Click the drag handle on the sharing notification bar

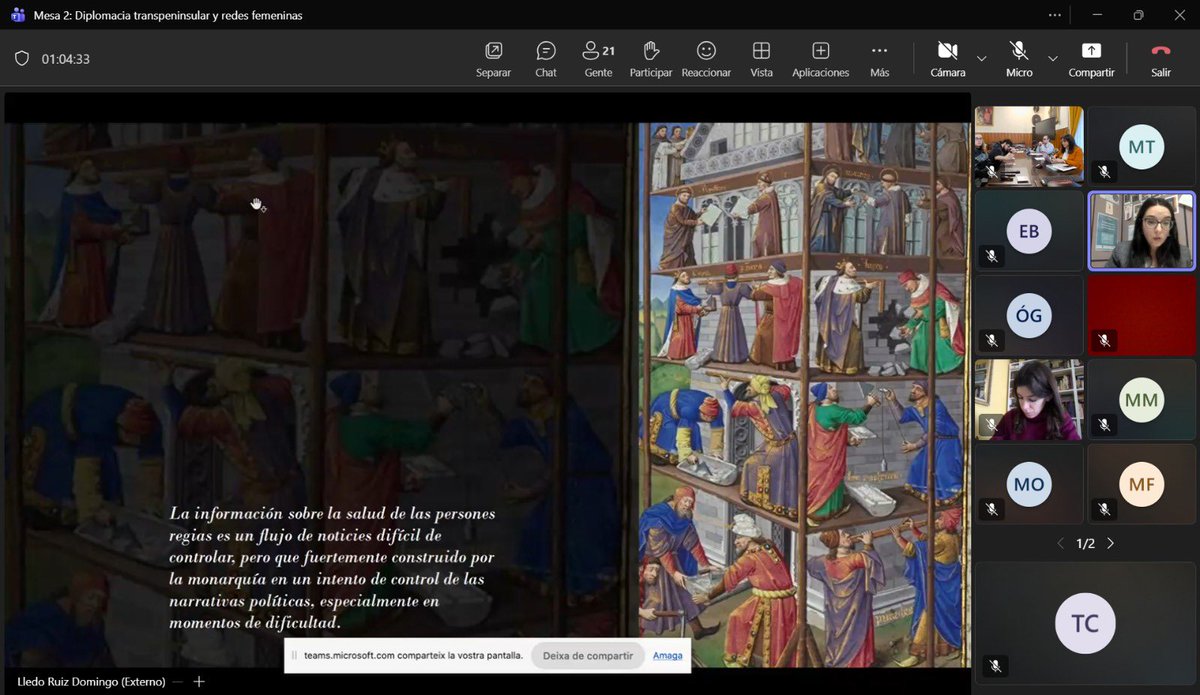294,656
